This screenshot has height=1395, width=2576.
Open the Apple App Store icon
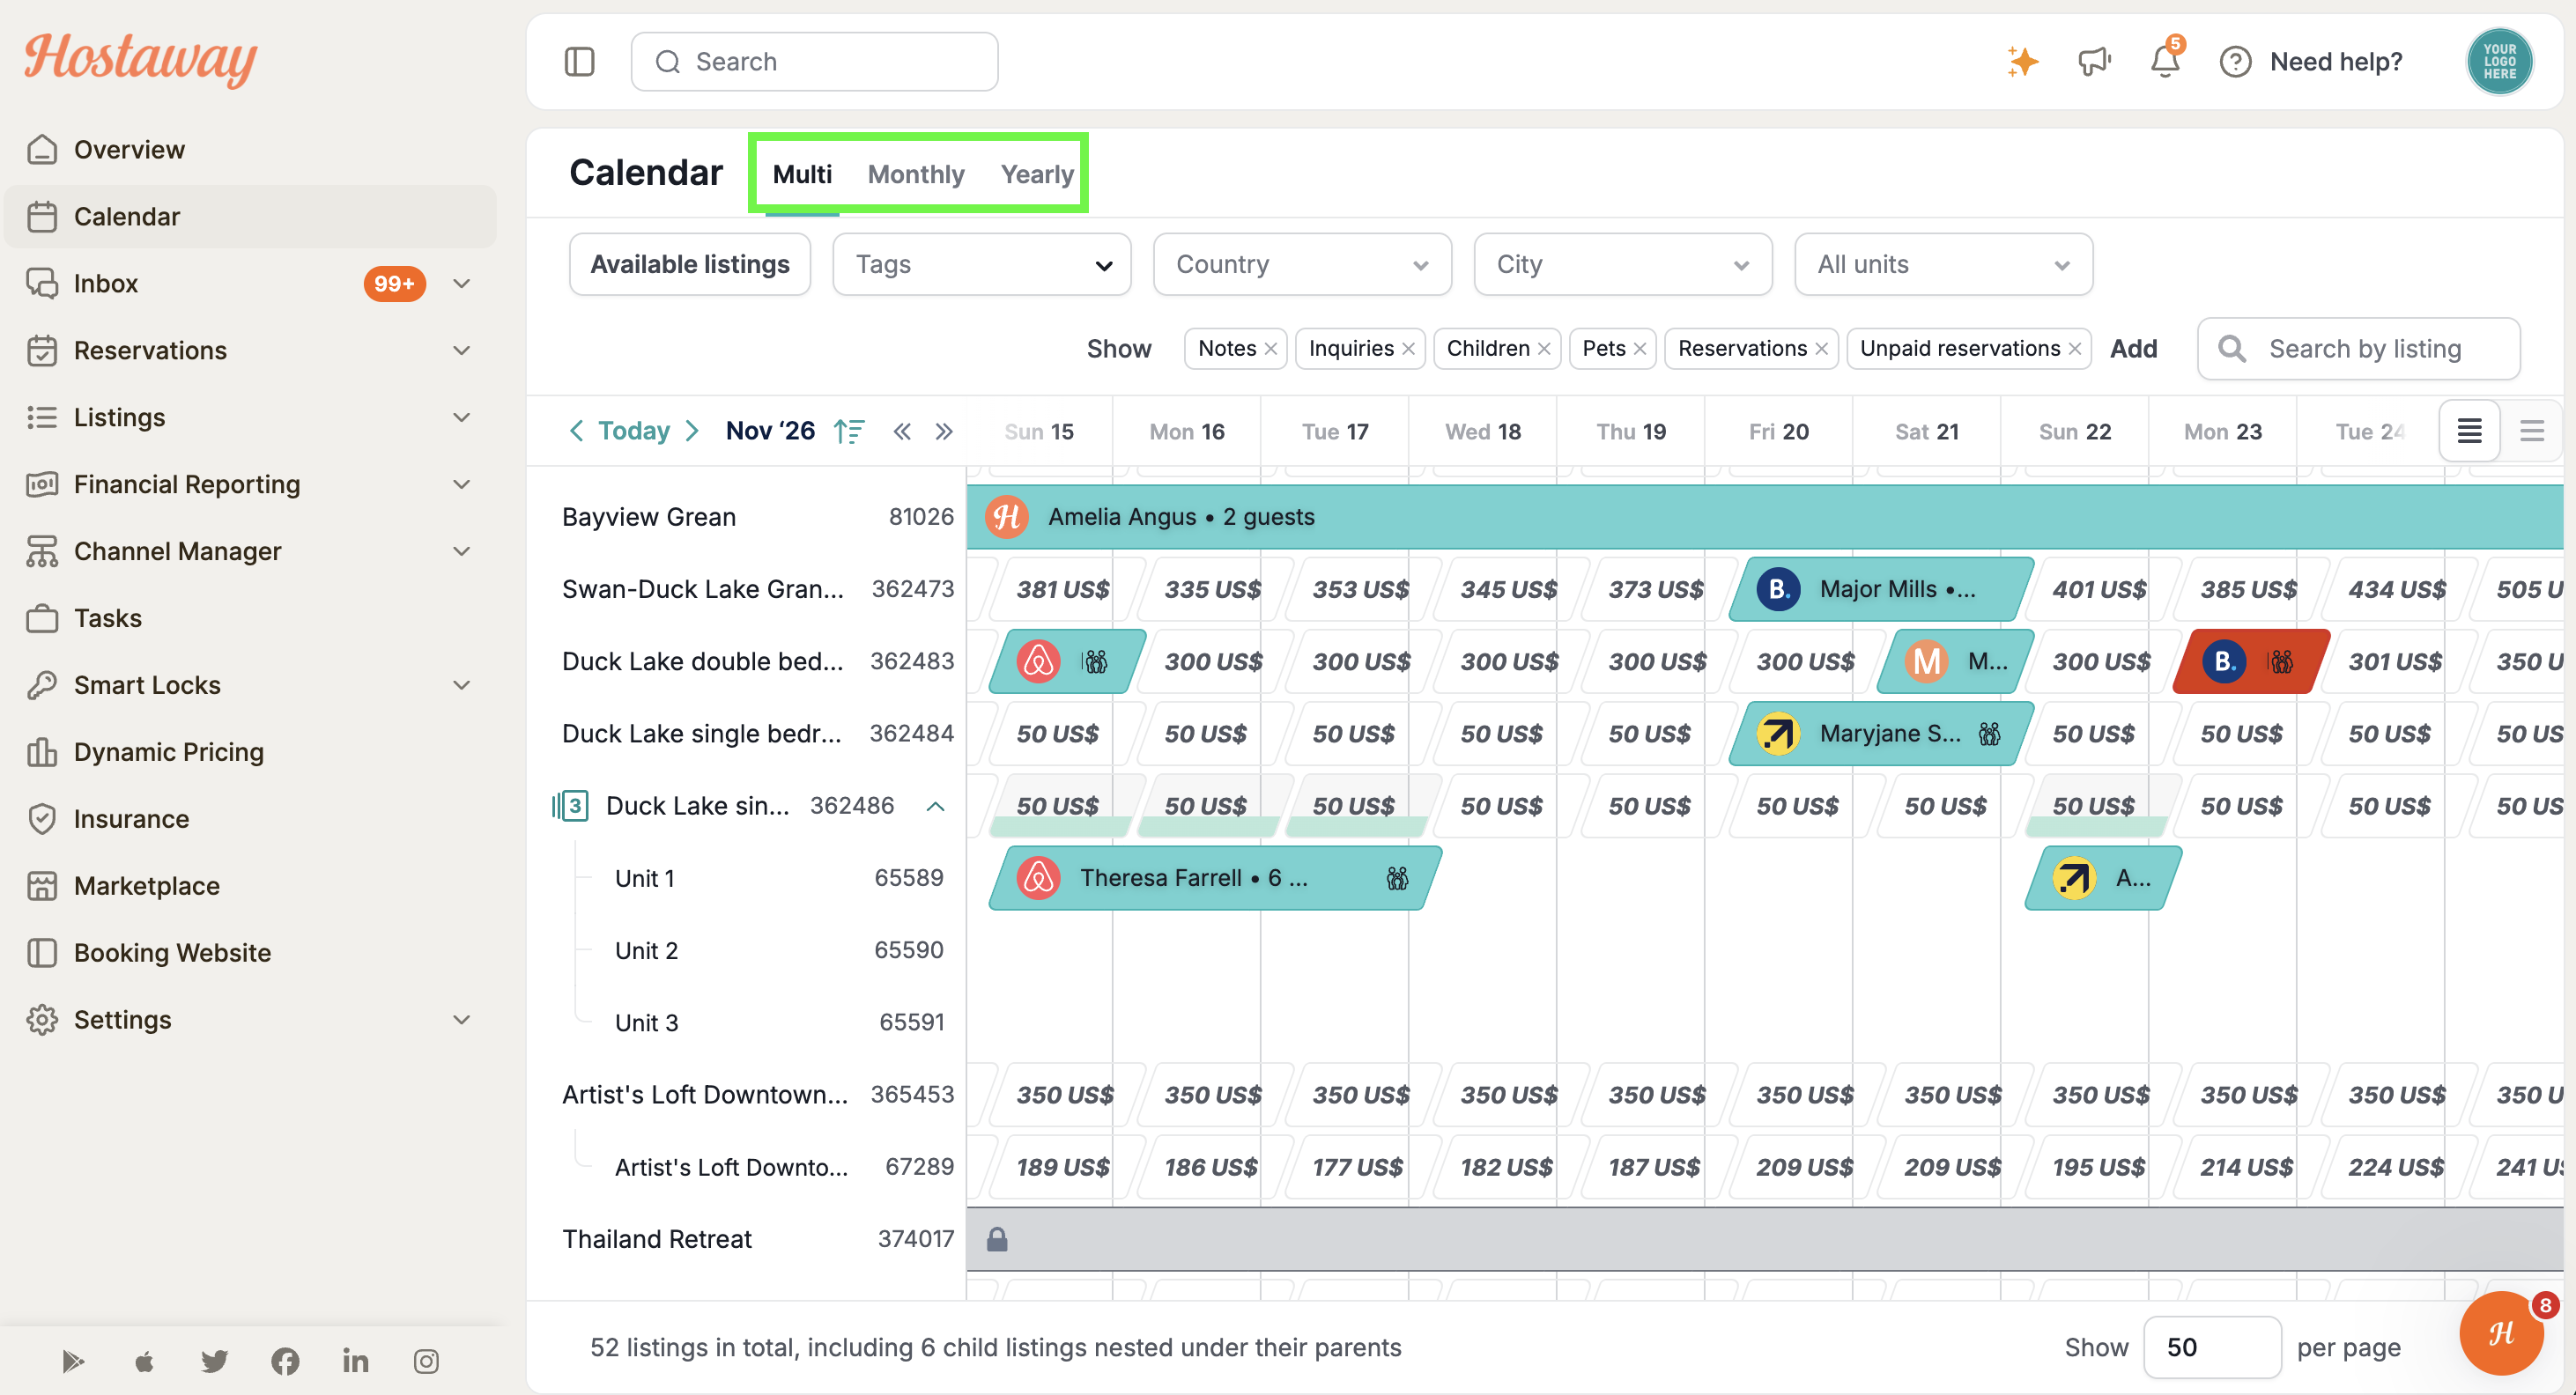pos(144,1361)
